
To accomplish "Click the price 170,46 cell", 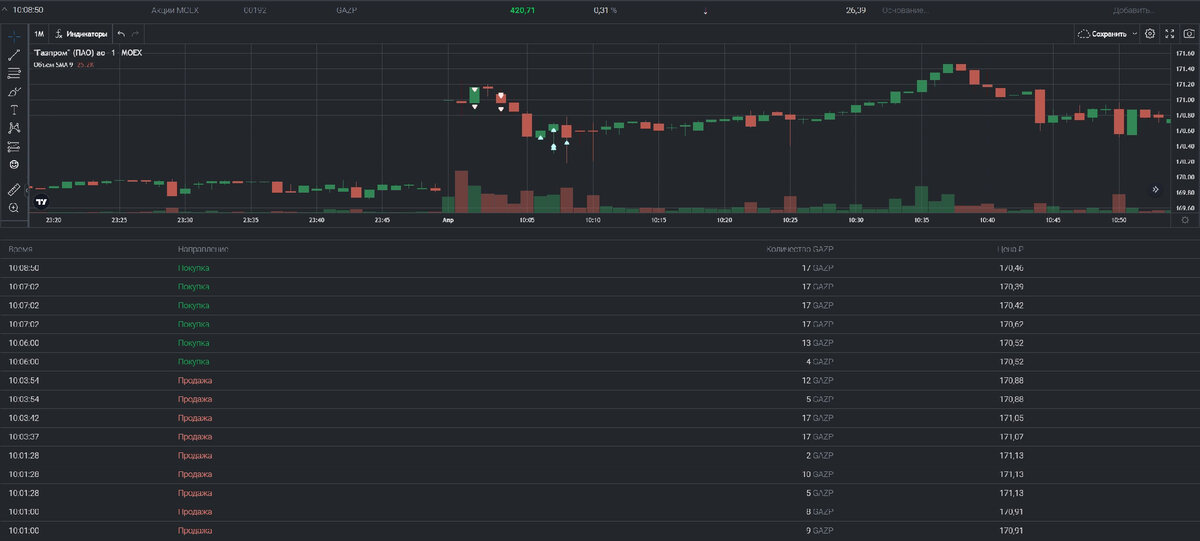I will tap(1011, 268).
